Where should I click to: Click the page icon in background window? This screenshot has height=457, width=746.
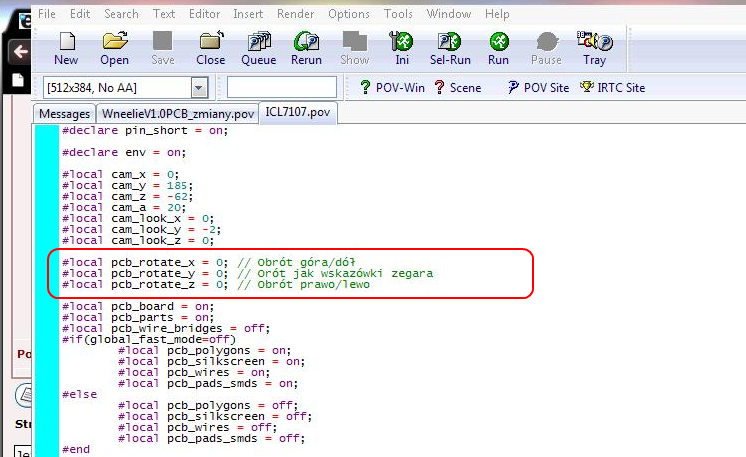18,80
